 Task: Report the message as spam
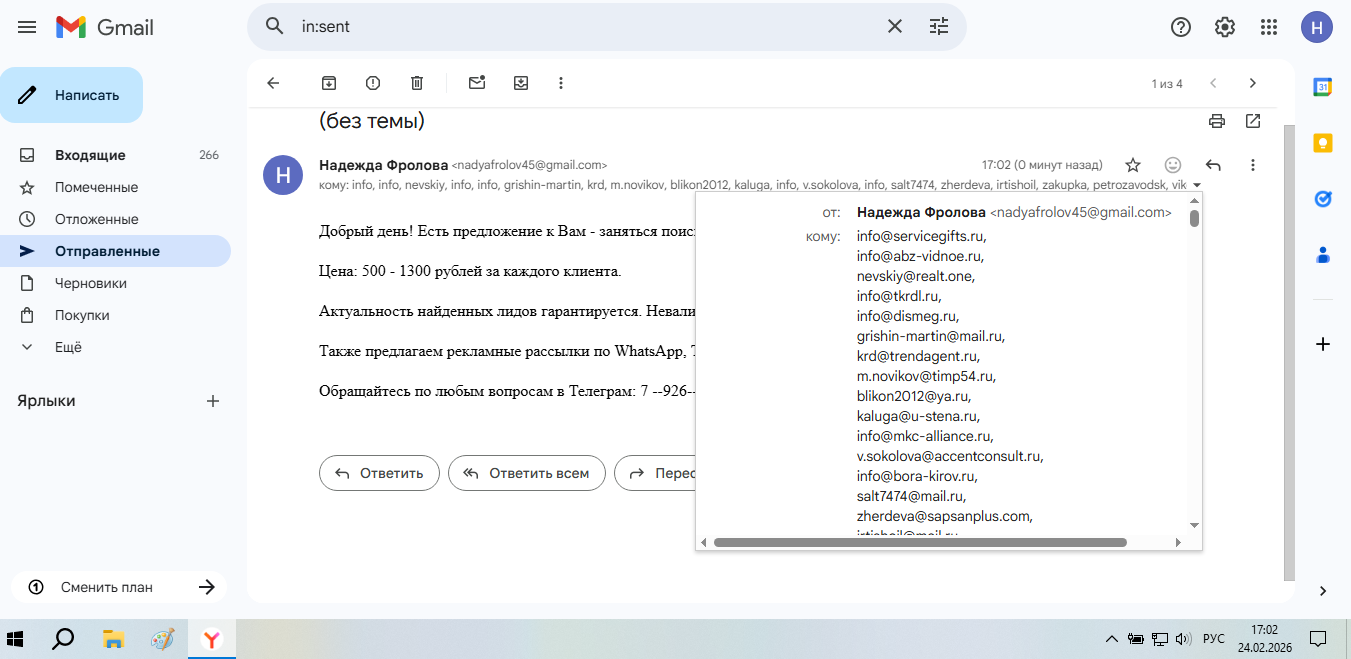click(373, 83)
